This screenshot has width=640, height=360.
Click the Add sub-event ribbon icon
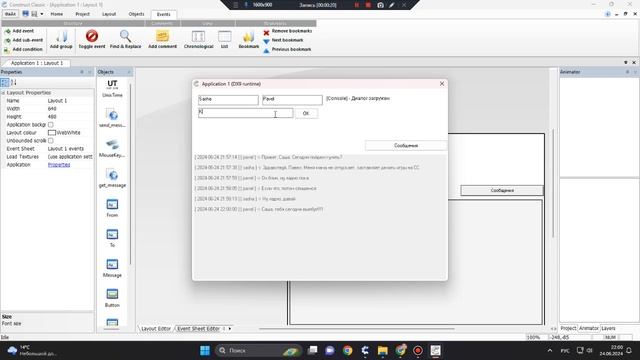point(7,40)
